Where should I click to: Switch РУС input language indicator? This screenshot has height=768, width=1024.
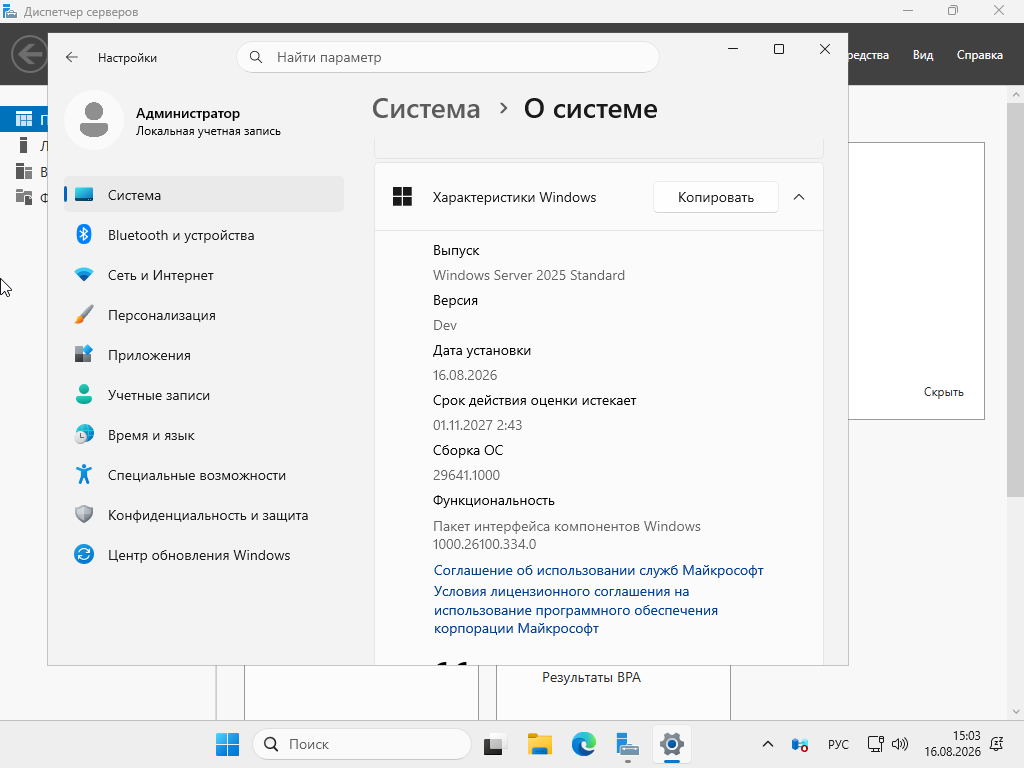point(838,744)
